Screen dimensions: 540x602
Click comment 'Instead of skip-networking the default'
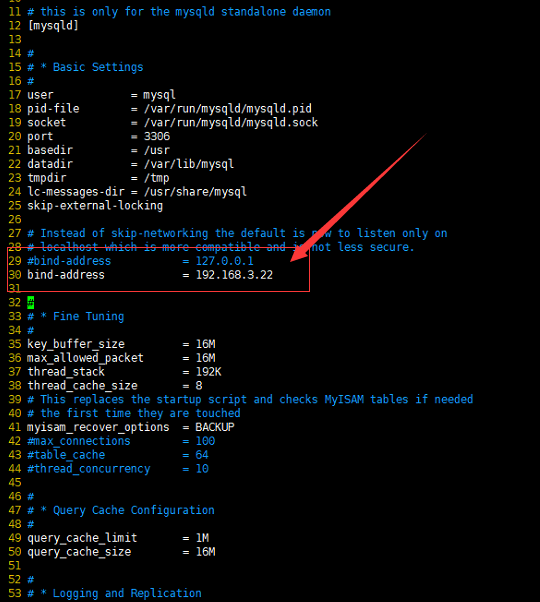(x=163, y=233)
